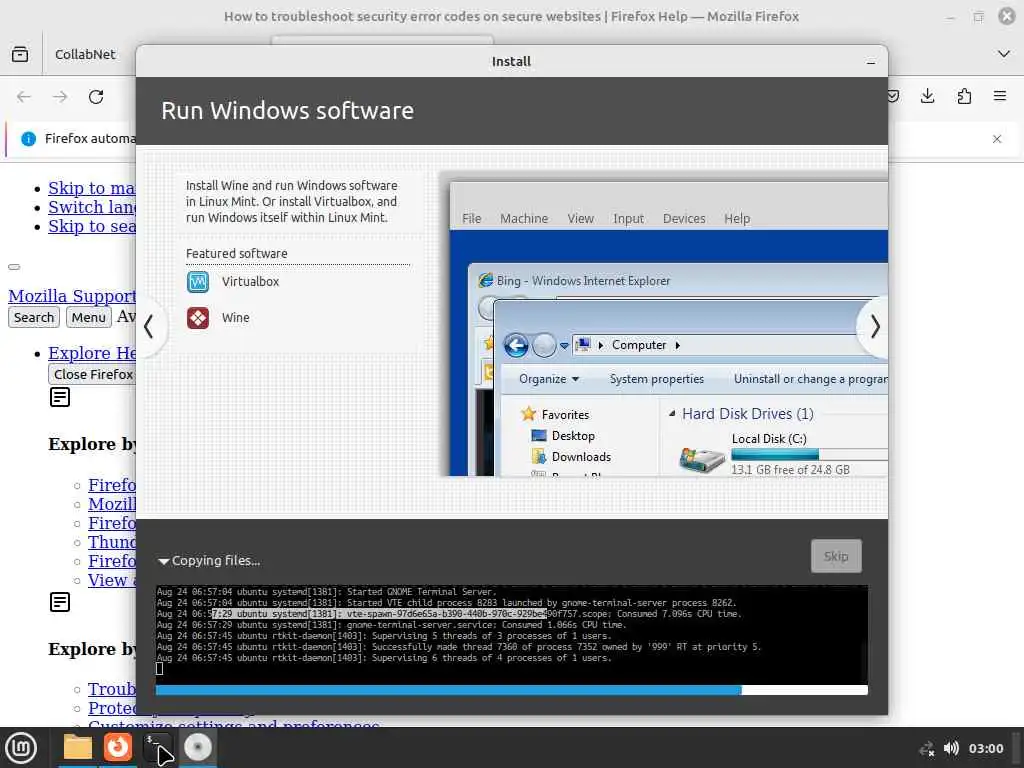The image size is (1024, 768).
Task: Follow the Switch language link in Firefox
Action: [x=91, y=207]
